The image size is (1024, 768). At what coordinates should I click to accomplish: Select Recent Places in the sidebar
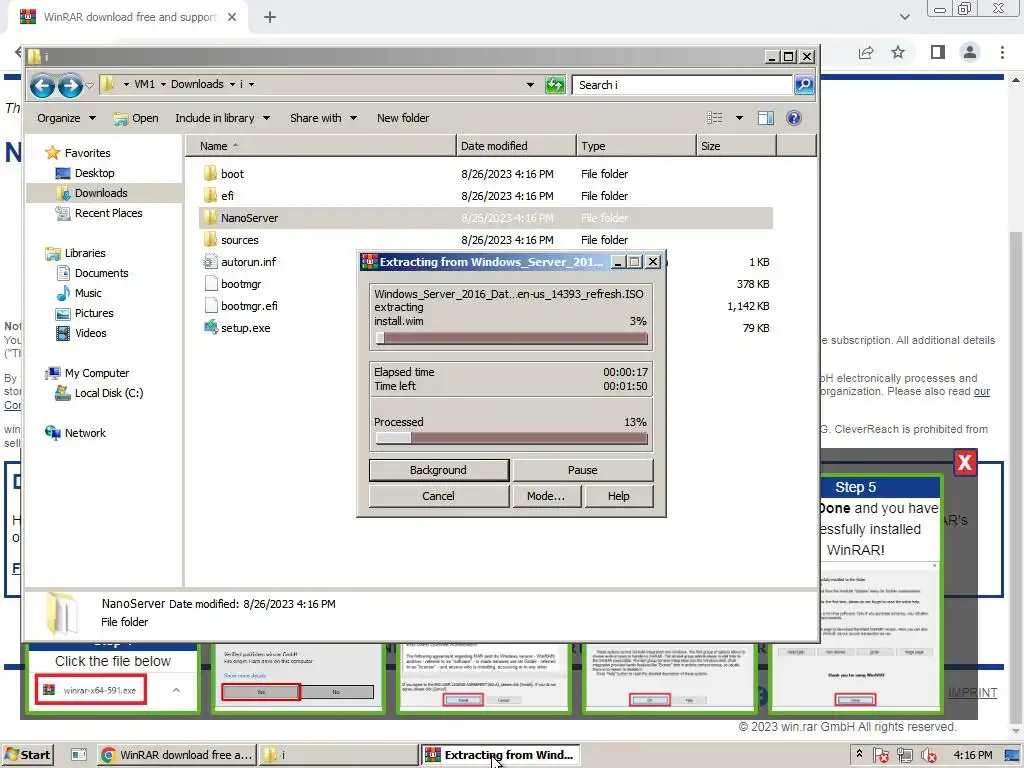point(99,213)
